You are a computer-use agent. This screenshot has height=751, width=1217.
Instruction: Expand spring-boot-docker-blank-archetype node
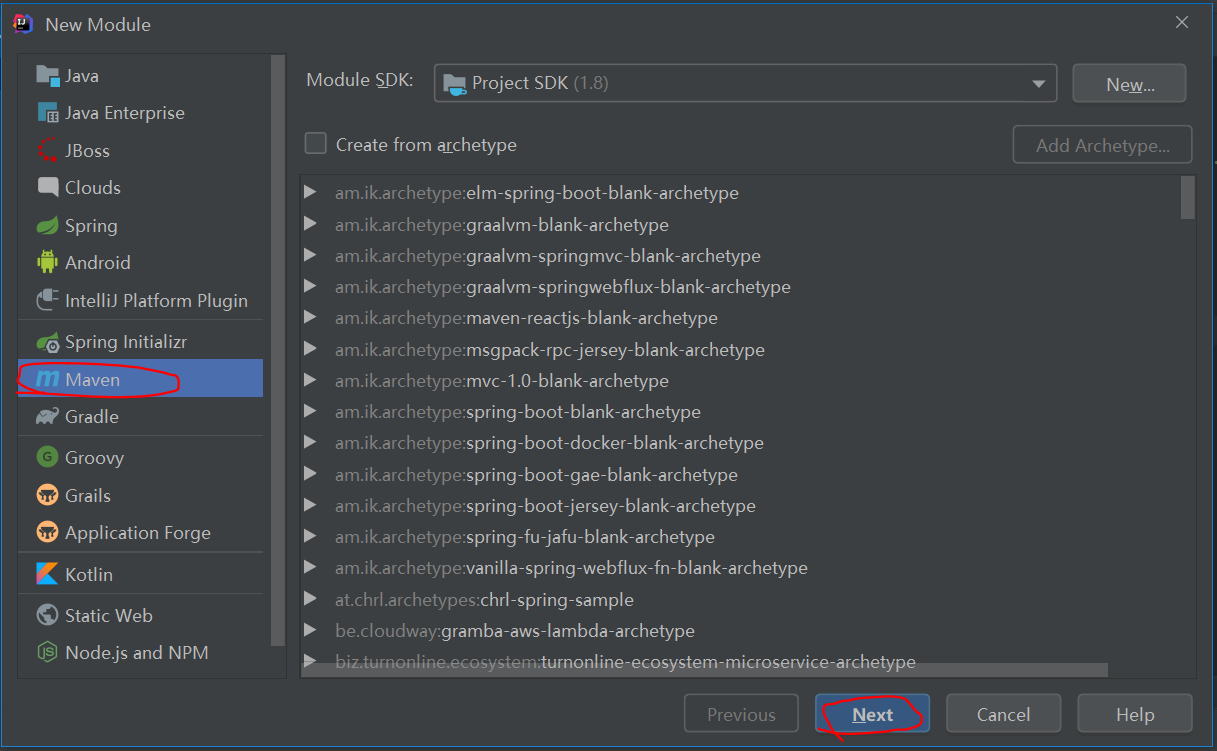311,442
